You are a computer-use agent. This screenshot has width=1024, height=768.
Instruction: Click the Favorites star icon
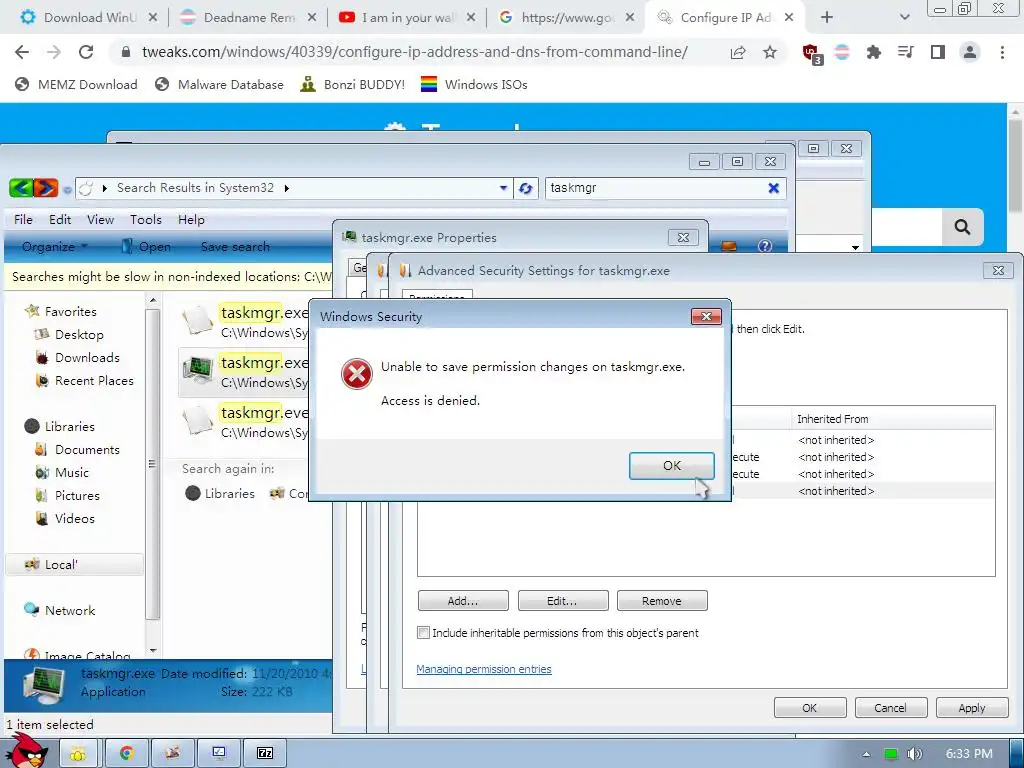point(31,311)
